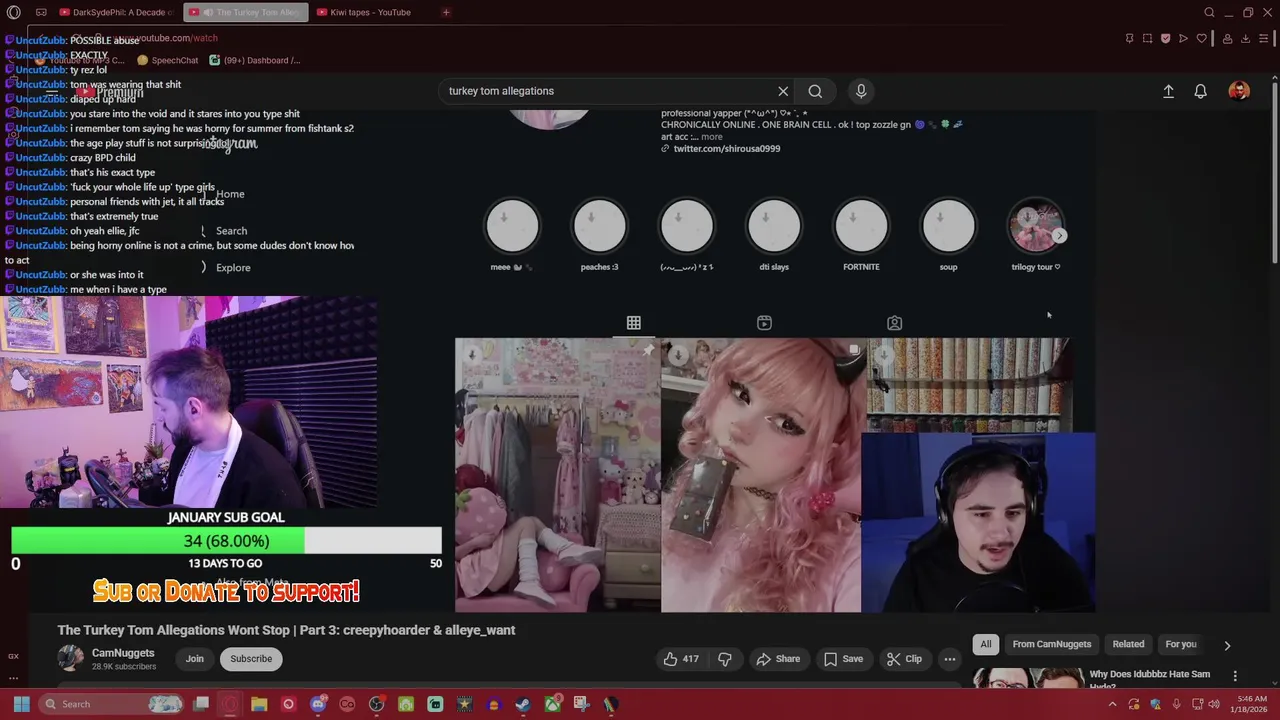Open Opera easy setup sliders

click(x=1264, y=38)
